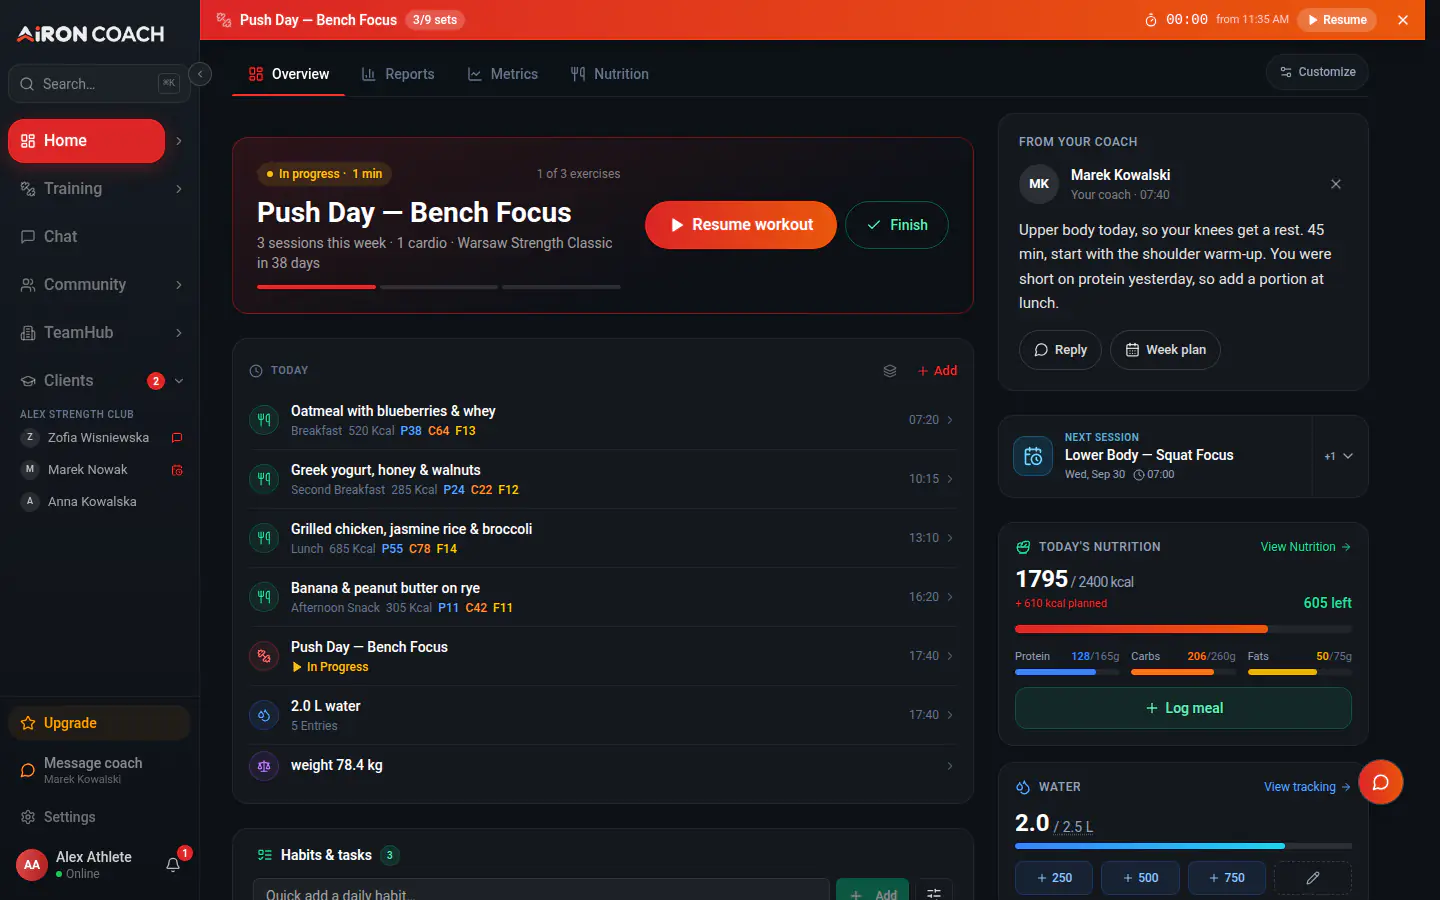Collapse the sidebar with the chevron button
This screenshot has height=900, width=1440.
[x=200, y=74]
